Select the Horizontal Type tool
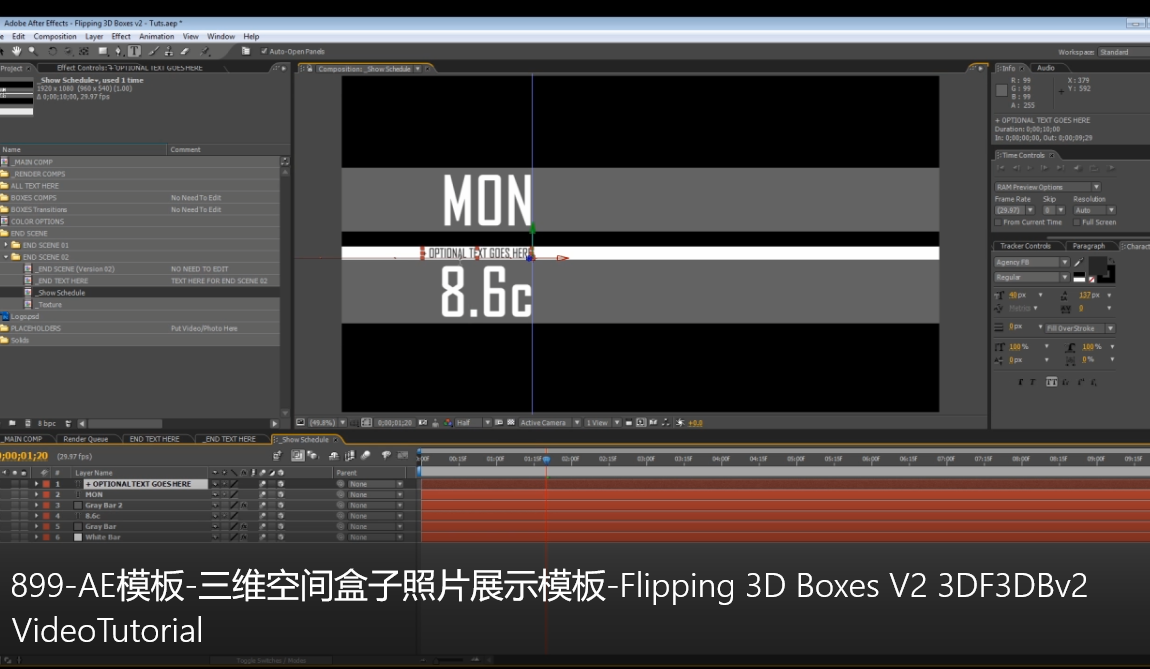Image resolution: width=1150 pixels, height=669 pixels. [134, 51]
